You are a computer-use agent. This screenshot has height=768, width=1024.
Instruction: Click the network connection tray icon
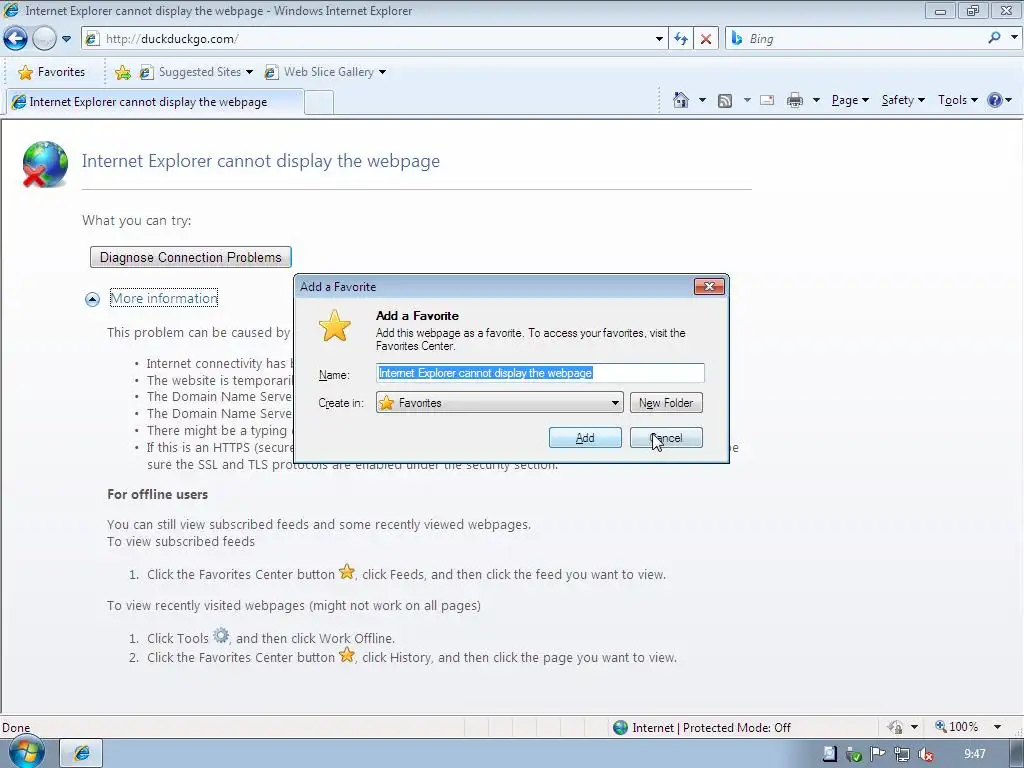click(x=902, y=754)
